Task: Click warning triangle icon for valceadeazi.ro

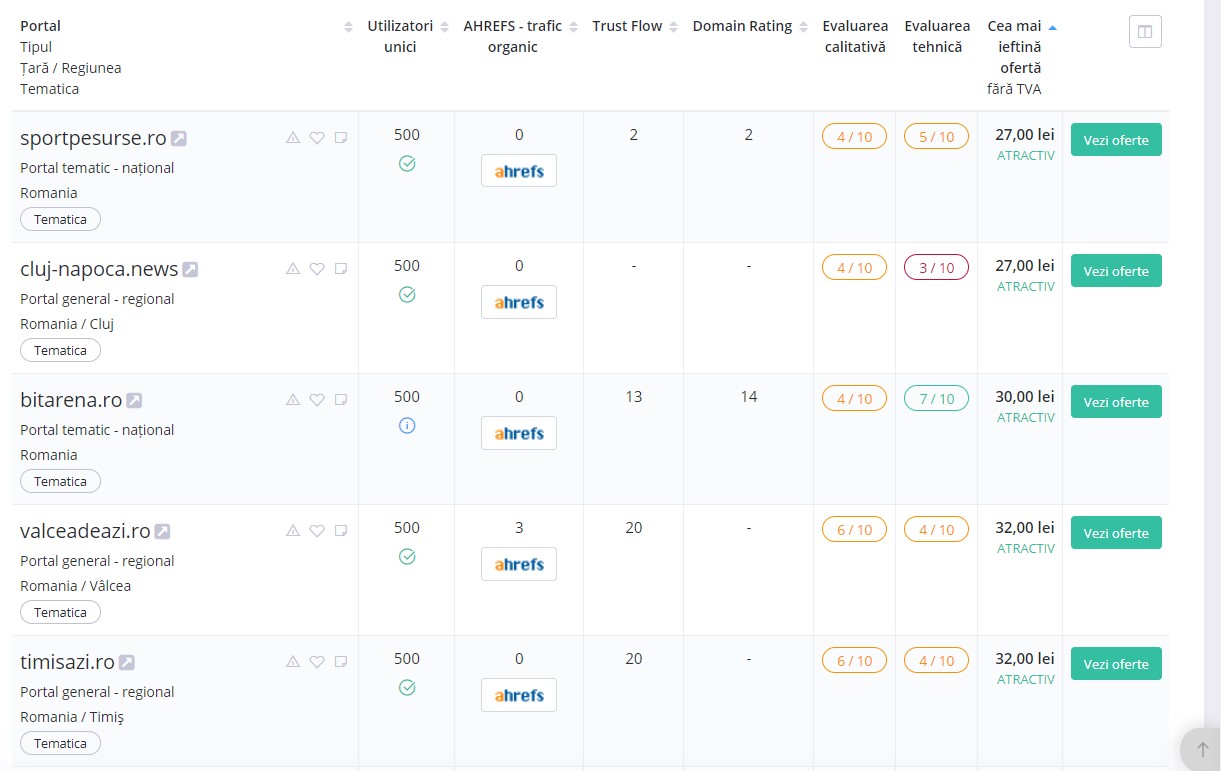Action: click(293, 531)
